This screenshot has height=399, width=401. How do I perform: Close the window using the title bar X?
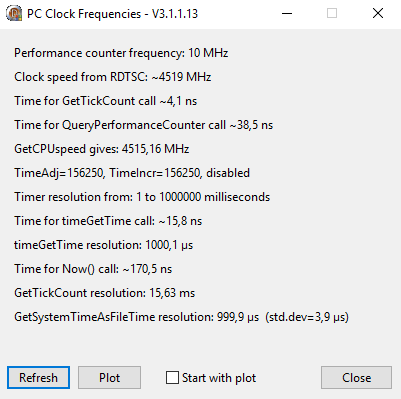378,14
